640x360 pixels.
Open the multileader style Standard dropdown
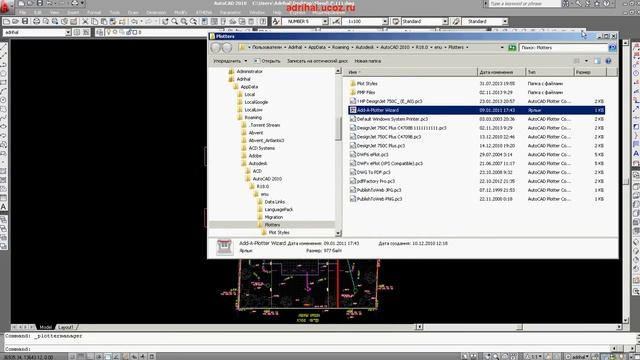(505, 21)
